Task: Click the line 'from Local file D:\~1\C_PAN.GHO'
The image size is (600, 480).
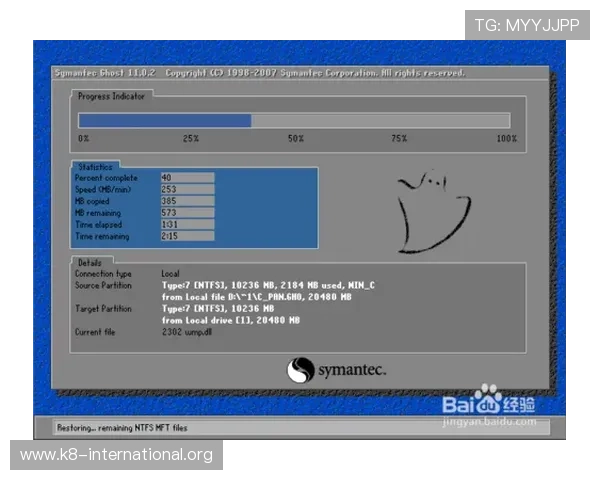Action: point(233,297)
